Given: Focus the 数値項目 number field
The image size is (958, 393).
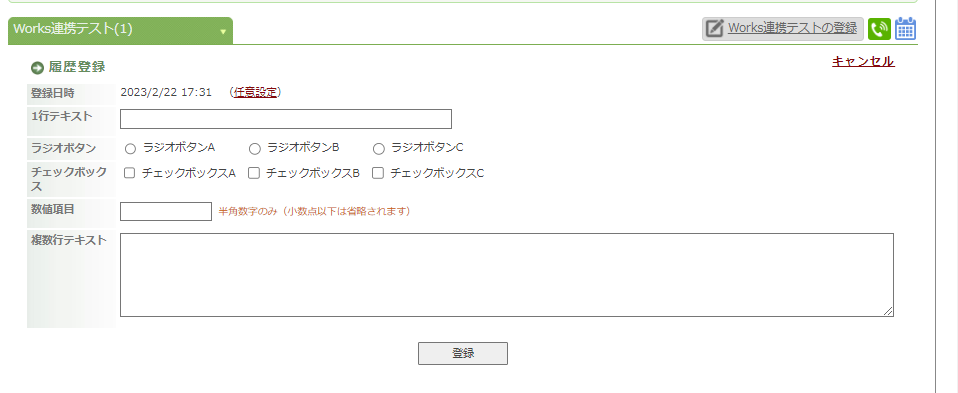Looking at the screenshot, I should click(166, 211).
